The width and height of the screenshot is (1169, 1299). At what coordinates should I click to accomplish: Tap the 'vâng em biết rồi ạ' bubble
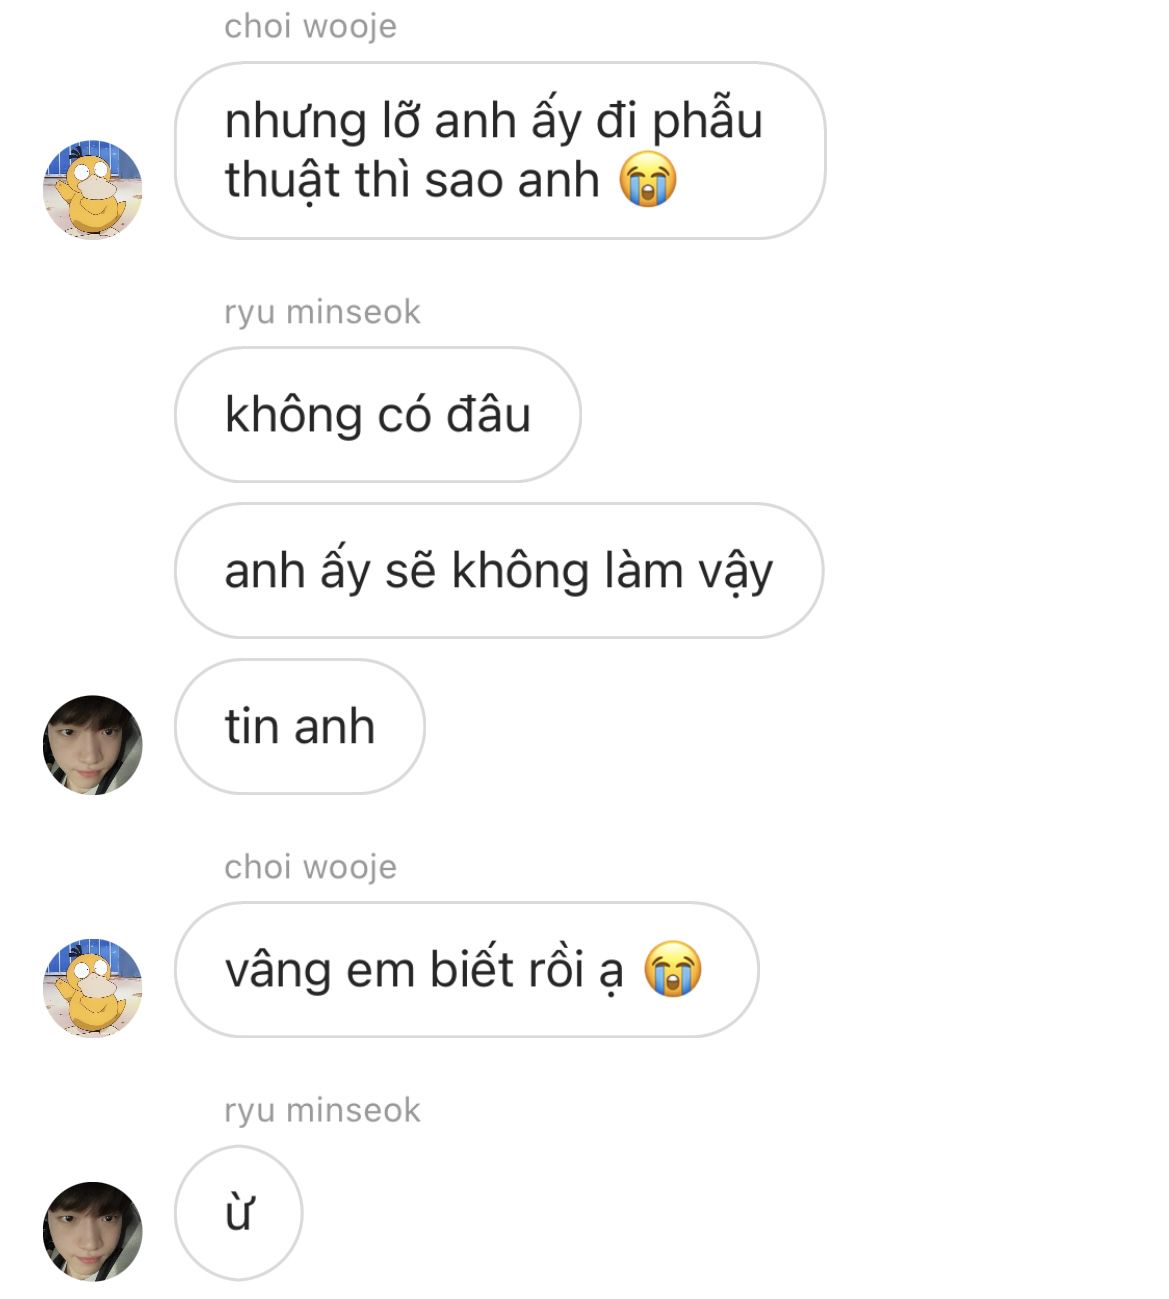[467, 970]
